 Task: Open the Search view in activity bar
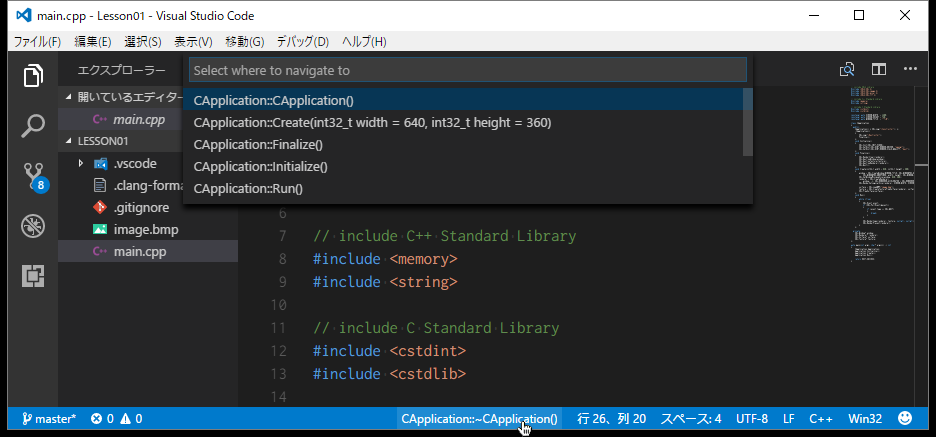pyautogui.click(x=33, y=126)
